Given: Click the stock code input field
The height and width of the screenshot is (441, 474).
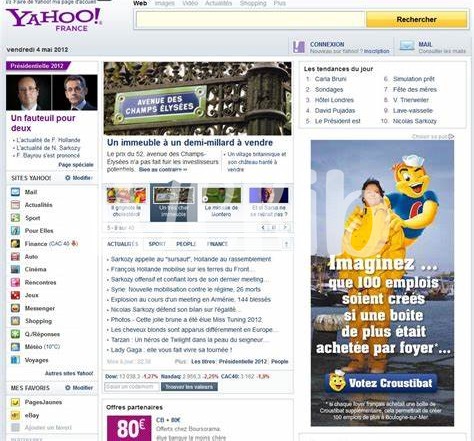Looking at the screenshot, I should pyautogui.click(x=132, y=387).
